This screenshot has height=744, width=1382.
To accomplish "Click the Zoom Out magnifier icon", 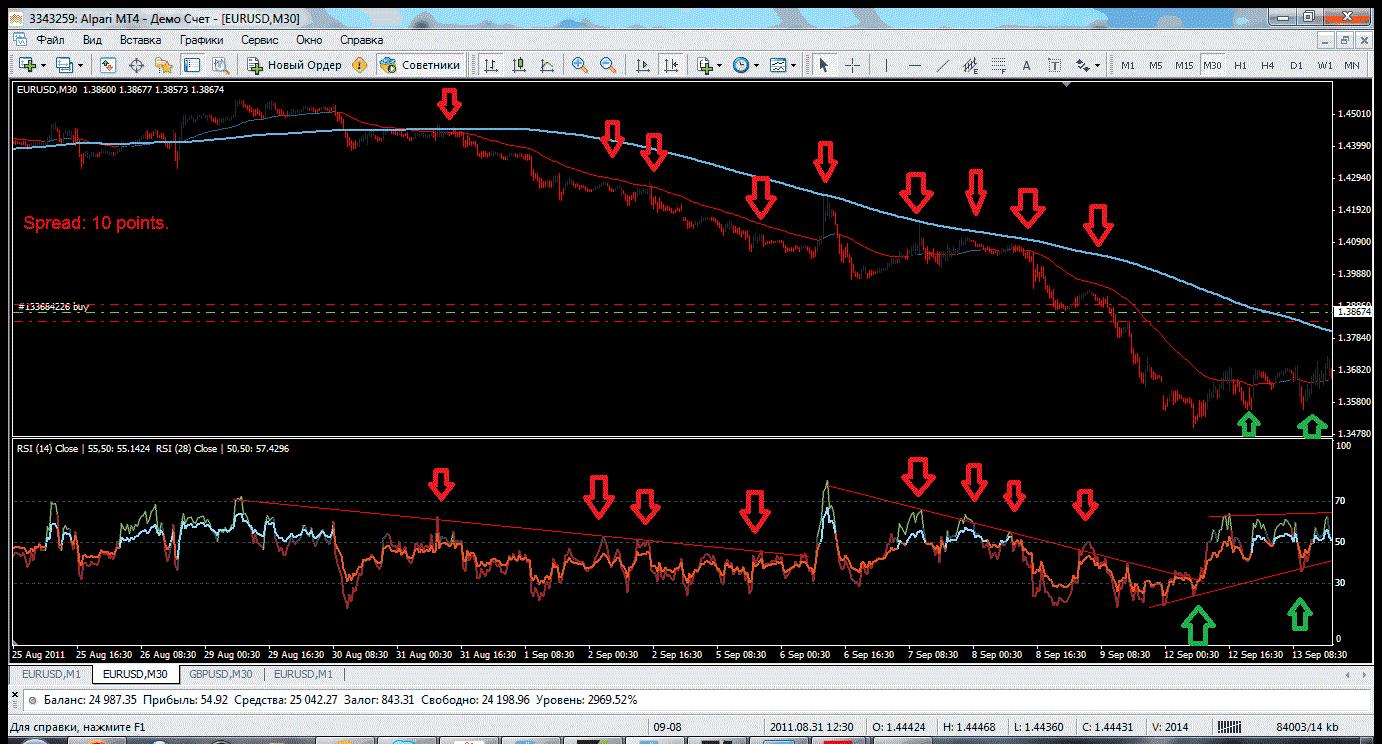I will [607, 65].
